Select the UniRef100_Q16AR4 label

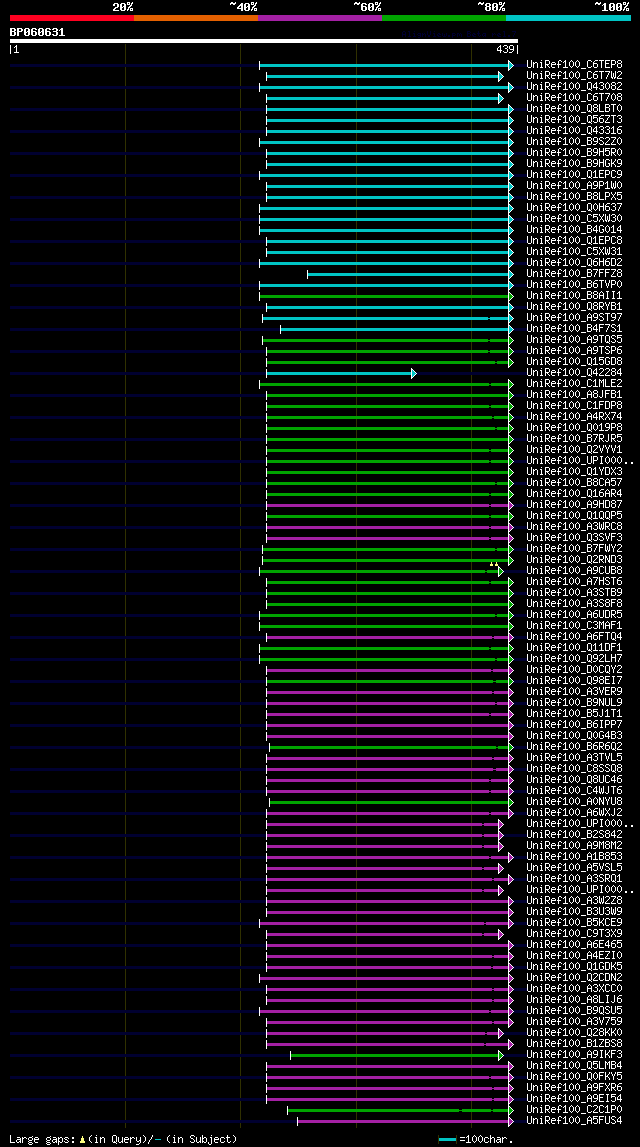point(574,494)
